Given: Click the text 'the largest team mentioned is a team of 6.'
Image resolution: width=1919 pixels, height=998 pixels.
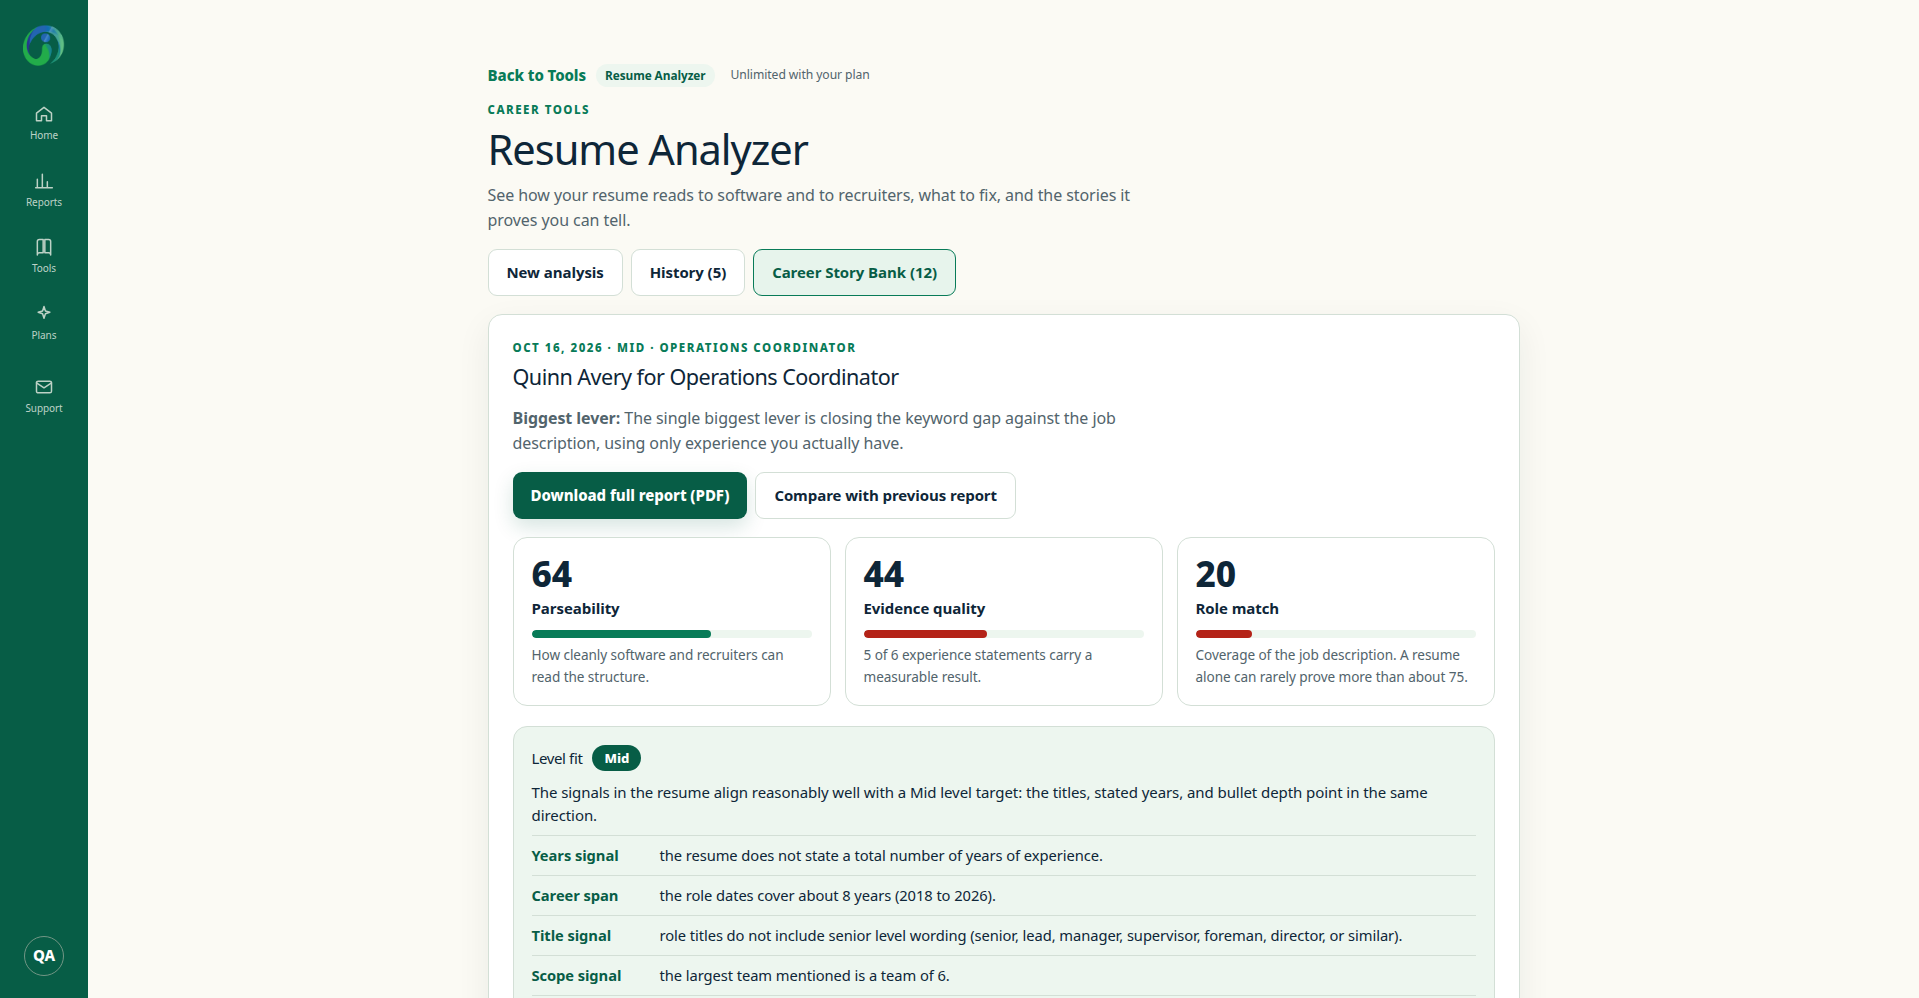Looking at the screenshot, I should (x=804, y=976).
